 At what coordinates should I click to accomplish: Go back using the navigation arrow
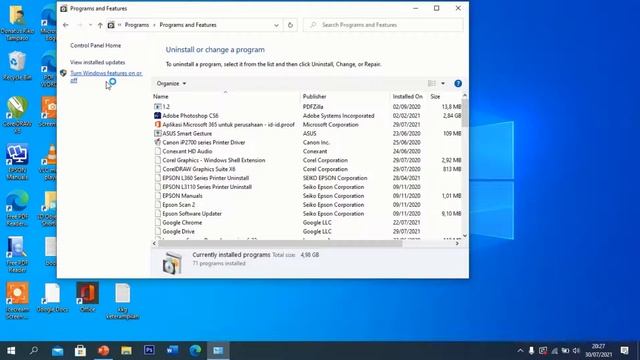[x=66, y=25]
